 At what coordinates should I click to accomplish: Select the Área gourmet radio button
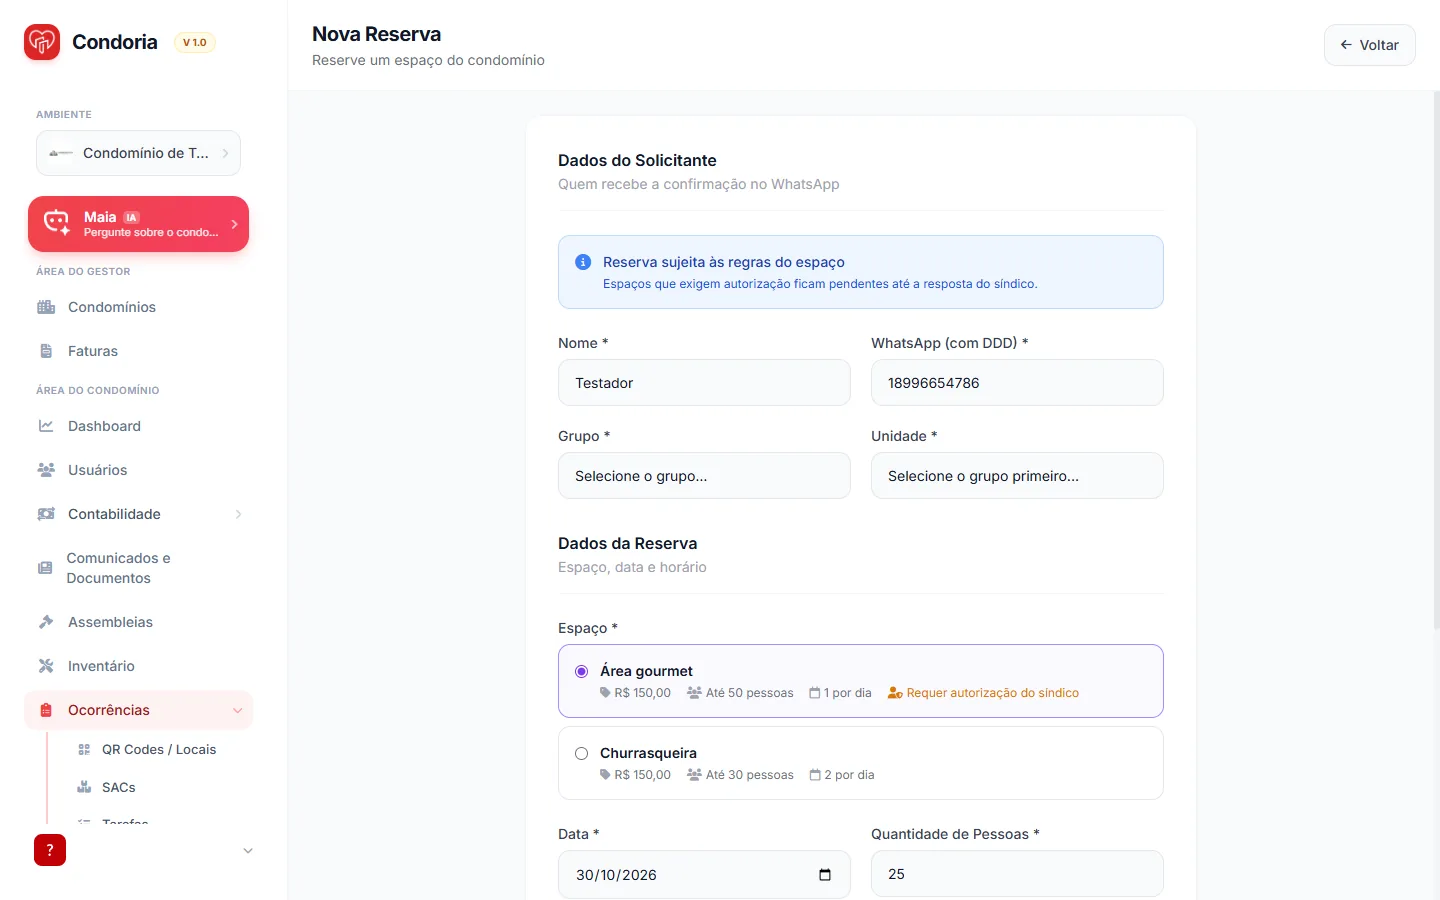pyautogui.click(x=581, y=671)
